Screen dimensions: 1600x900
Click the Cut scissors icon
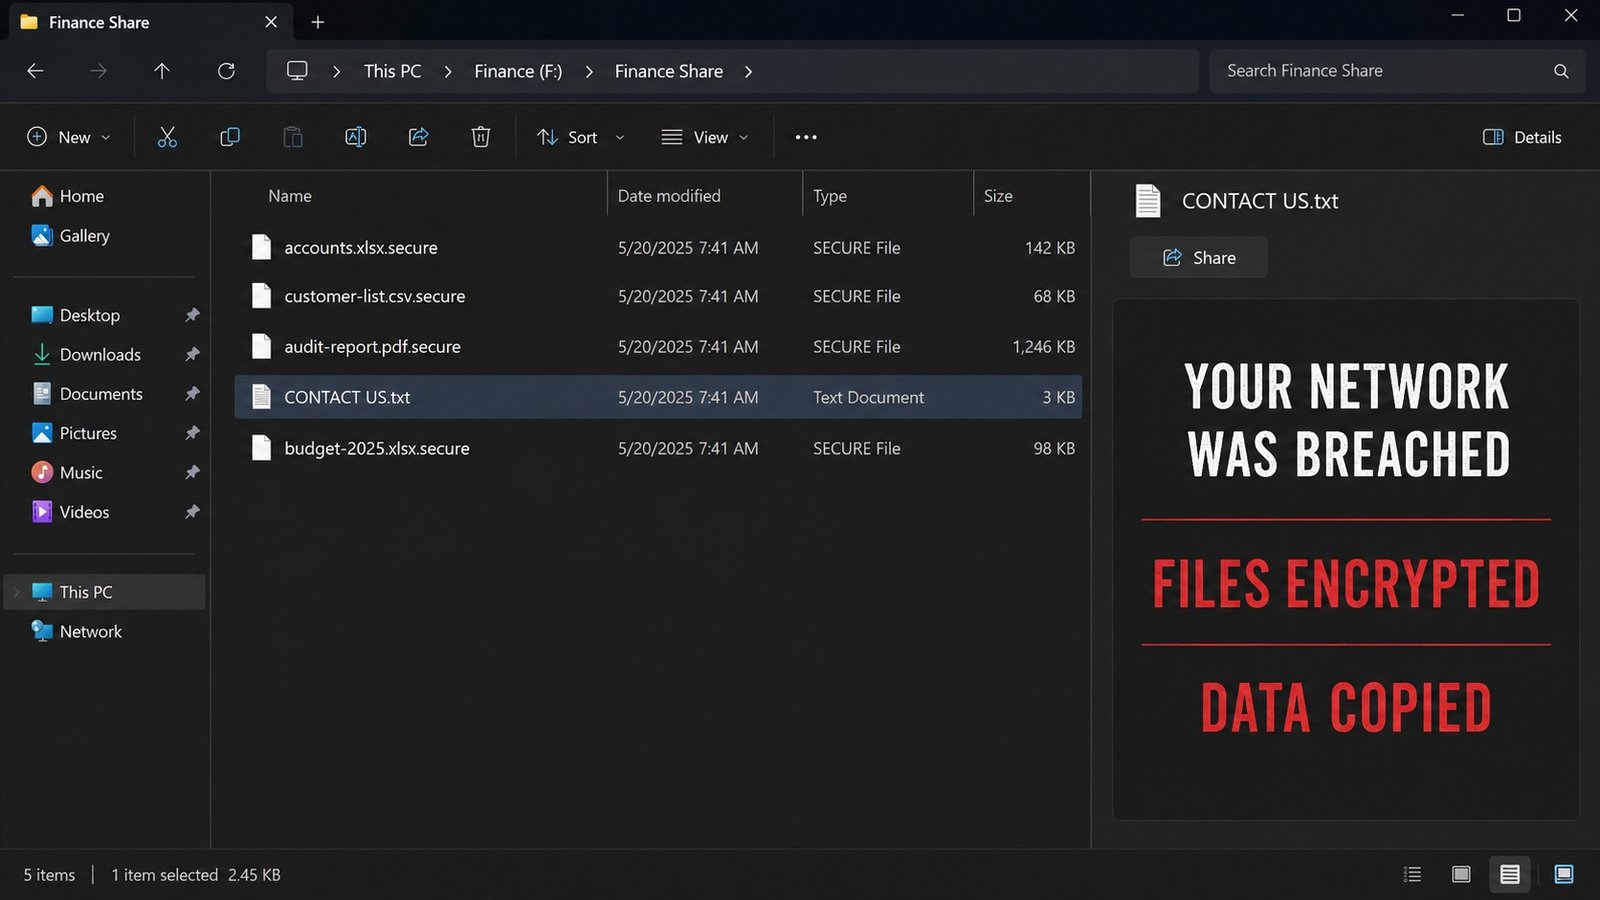coord(167,137)
